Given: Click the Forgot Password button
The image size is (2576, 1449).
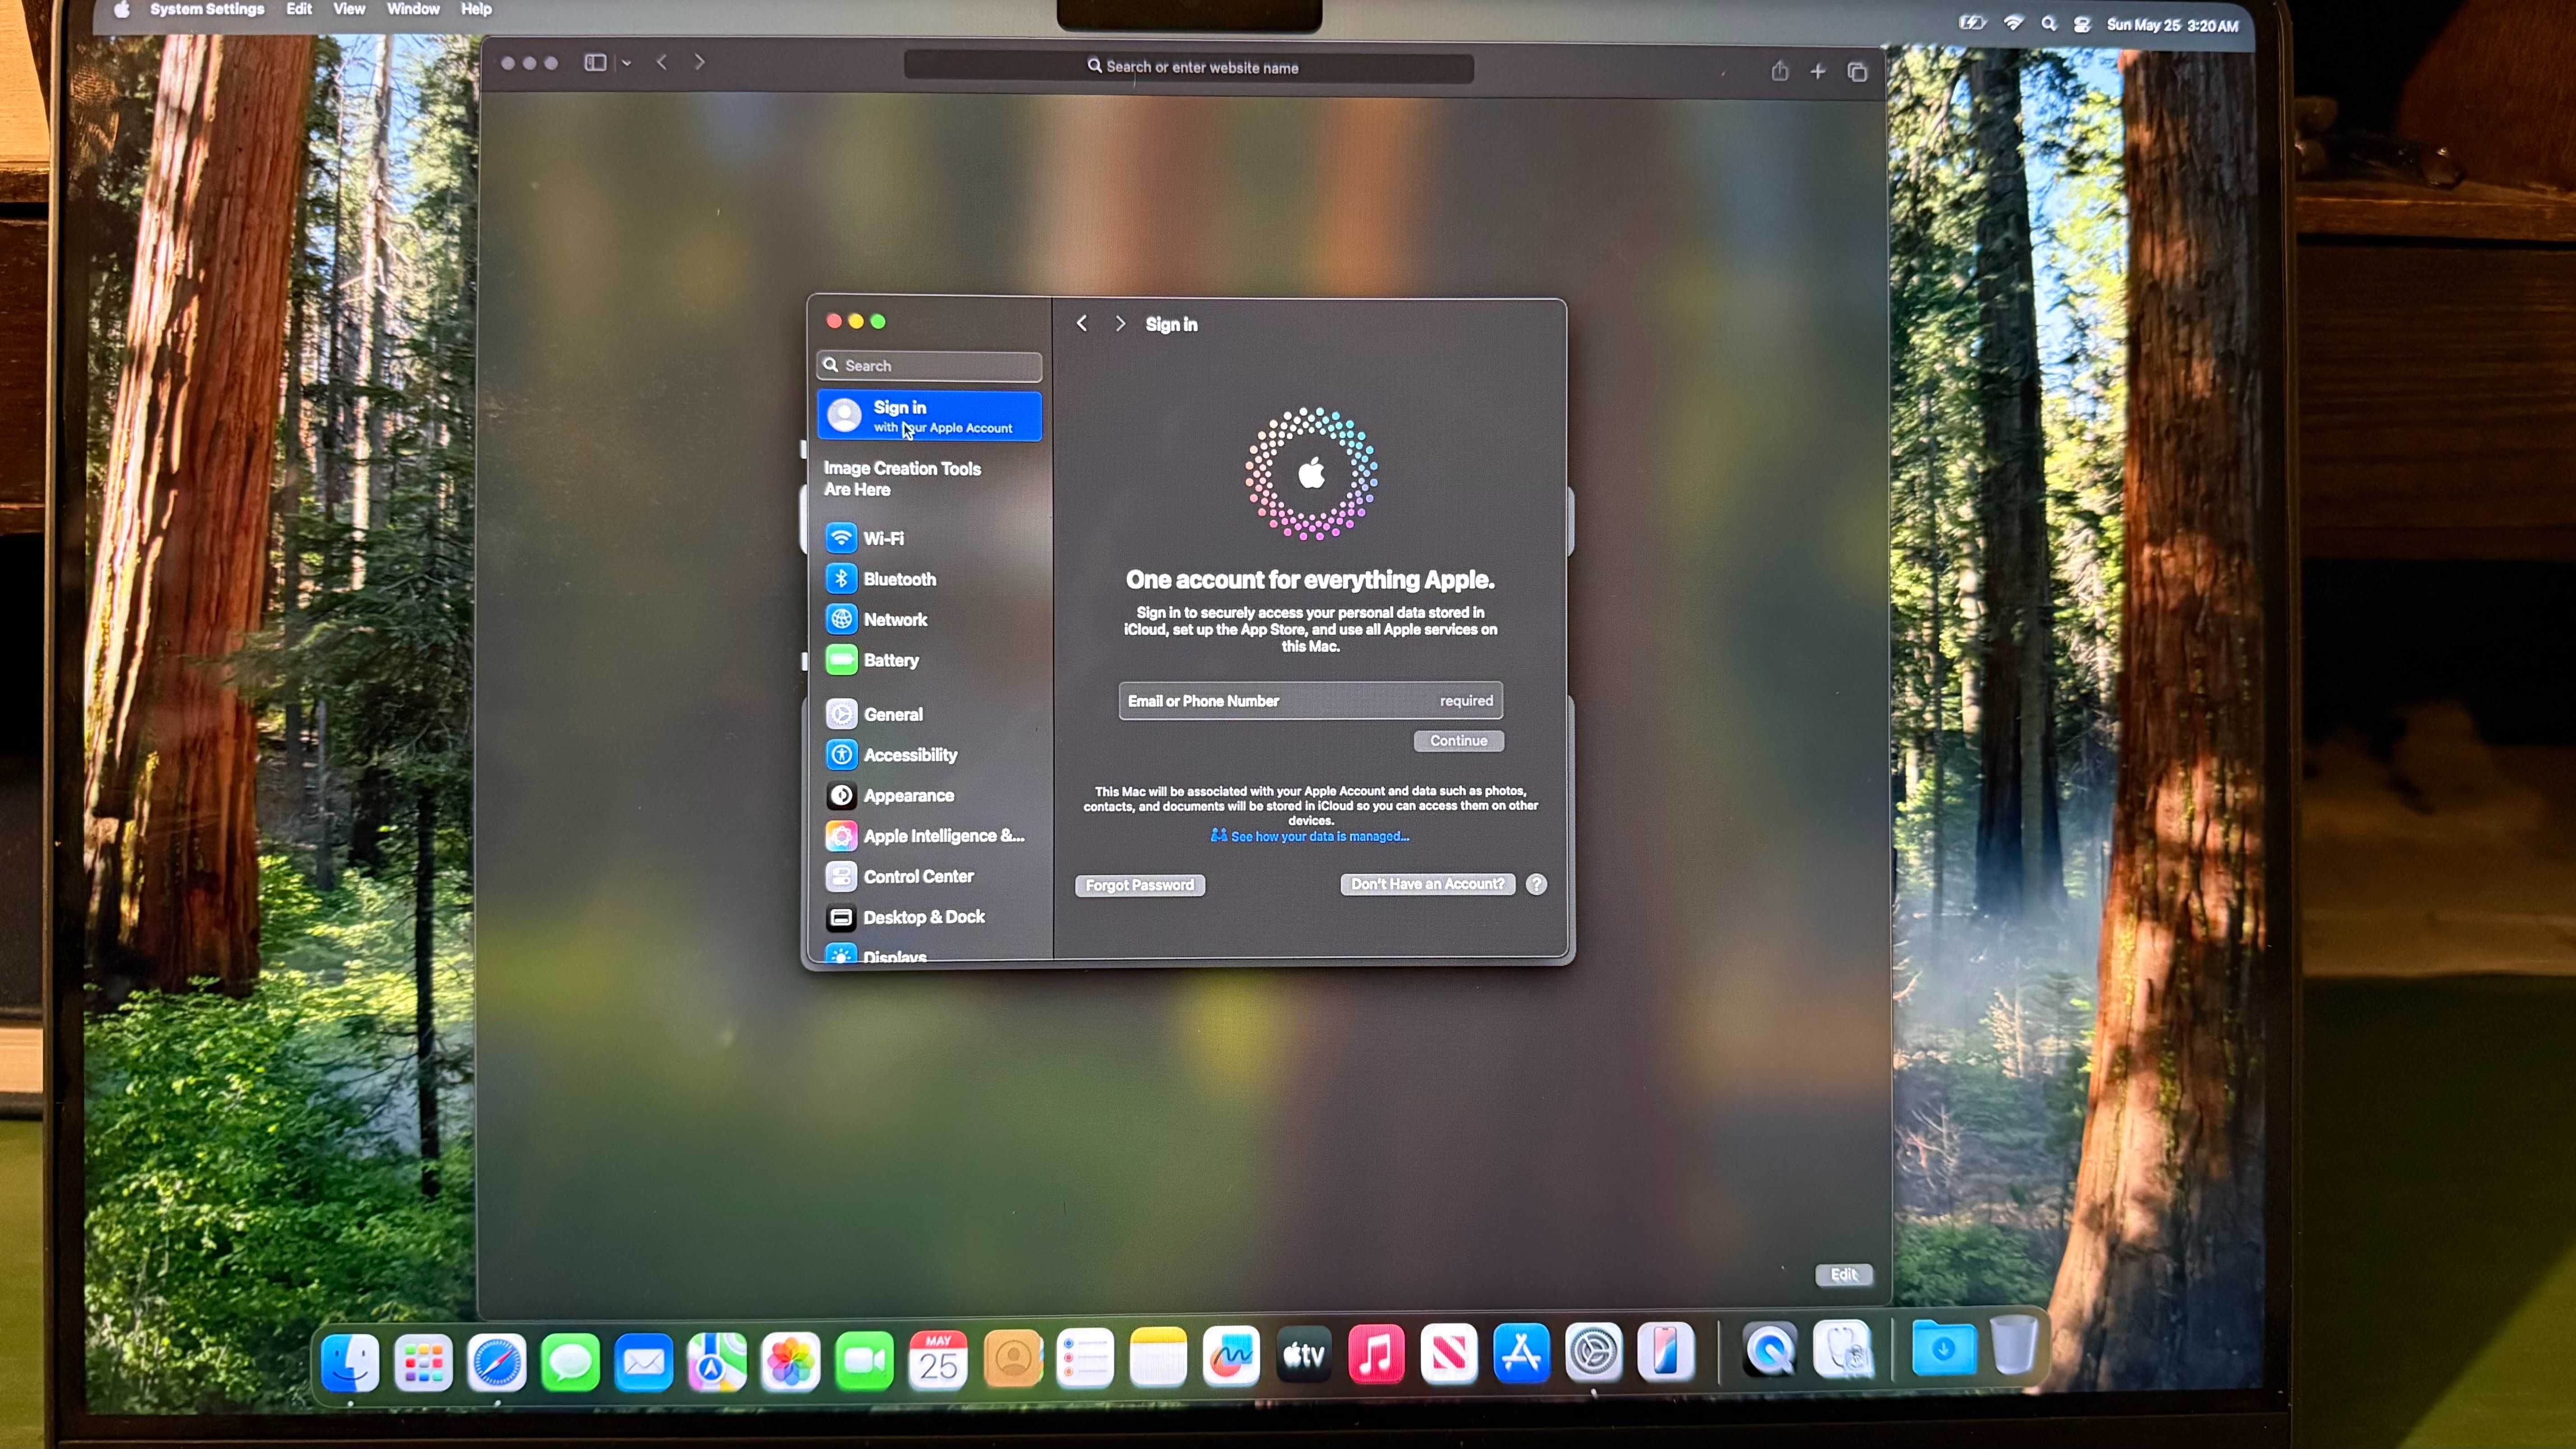Looking at the screenshot, I should 1140,885.
